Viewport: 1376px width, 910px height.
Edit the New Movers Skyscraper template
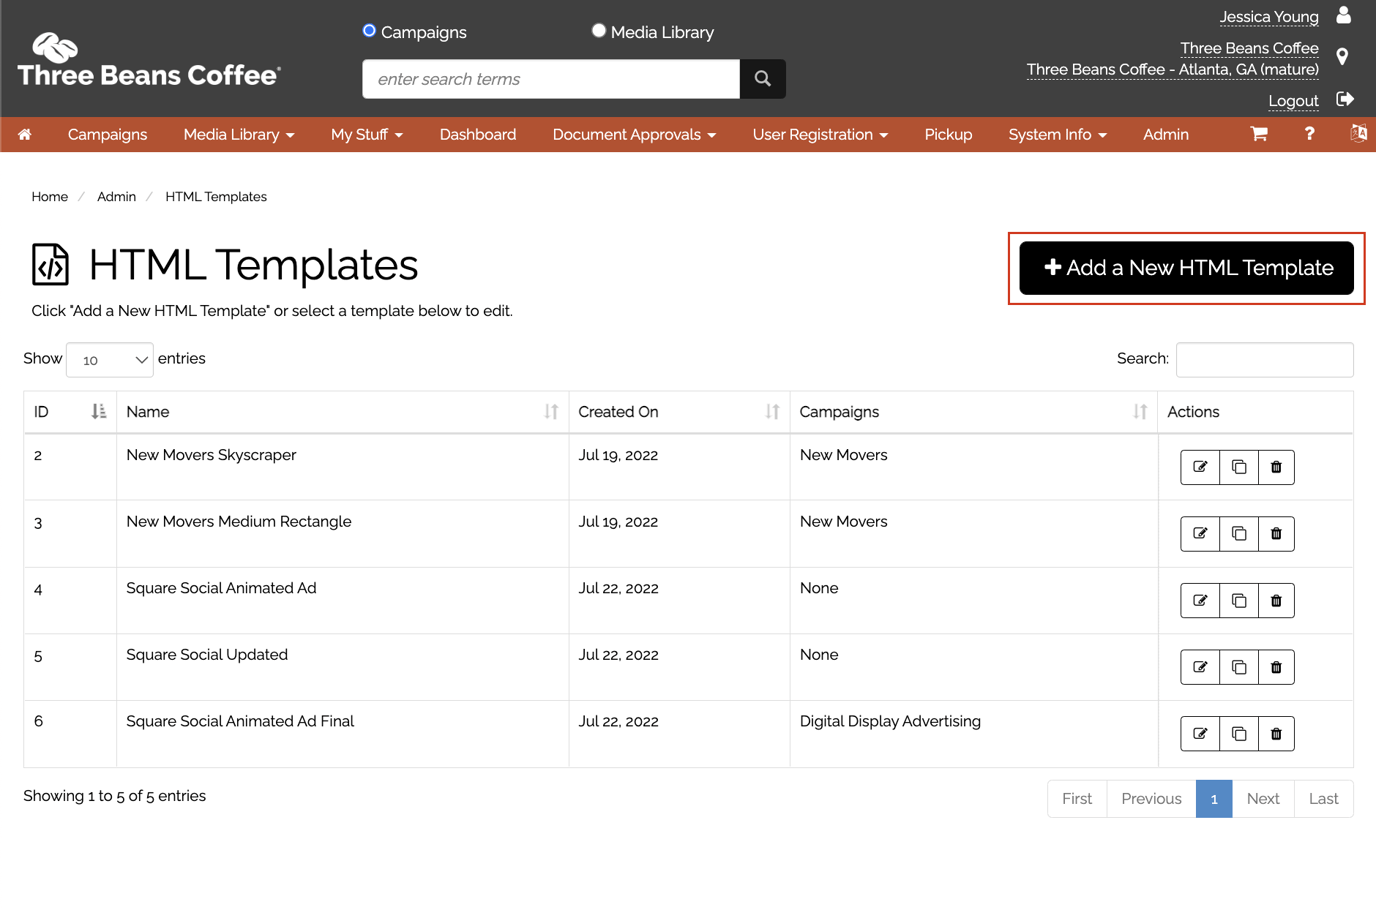[1199, 466]
